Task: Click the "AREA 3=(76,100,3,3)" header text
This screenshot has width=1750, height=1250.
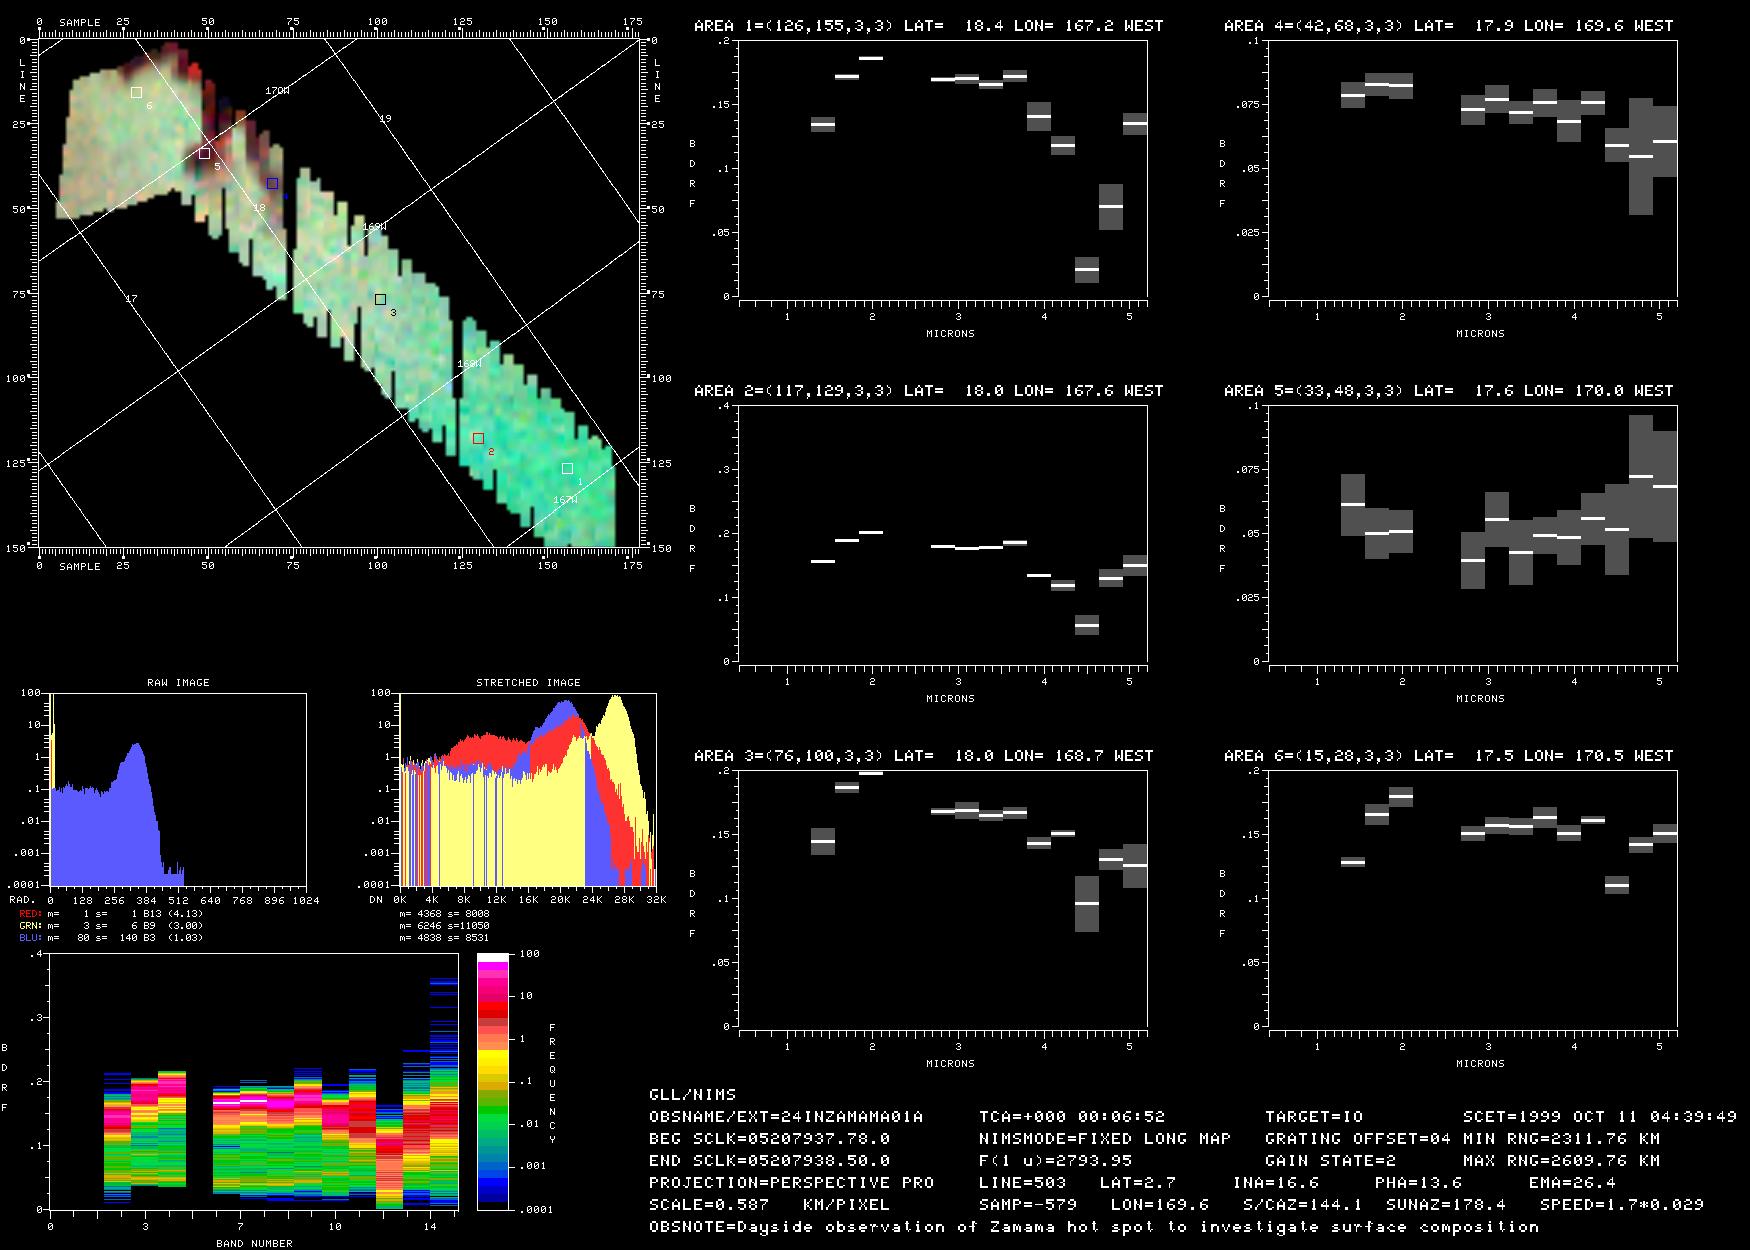Action: pos(788,756)
